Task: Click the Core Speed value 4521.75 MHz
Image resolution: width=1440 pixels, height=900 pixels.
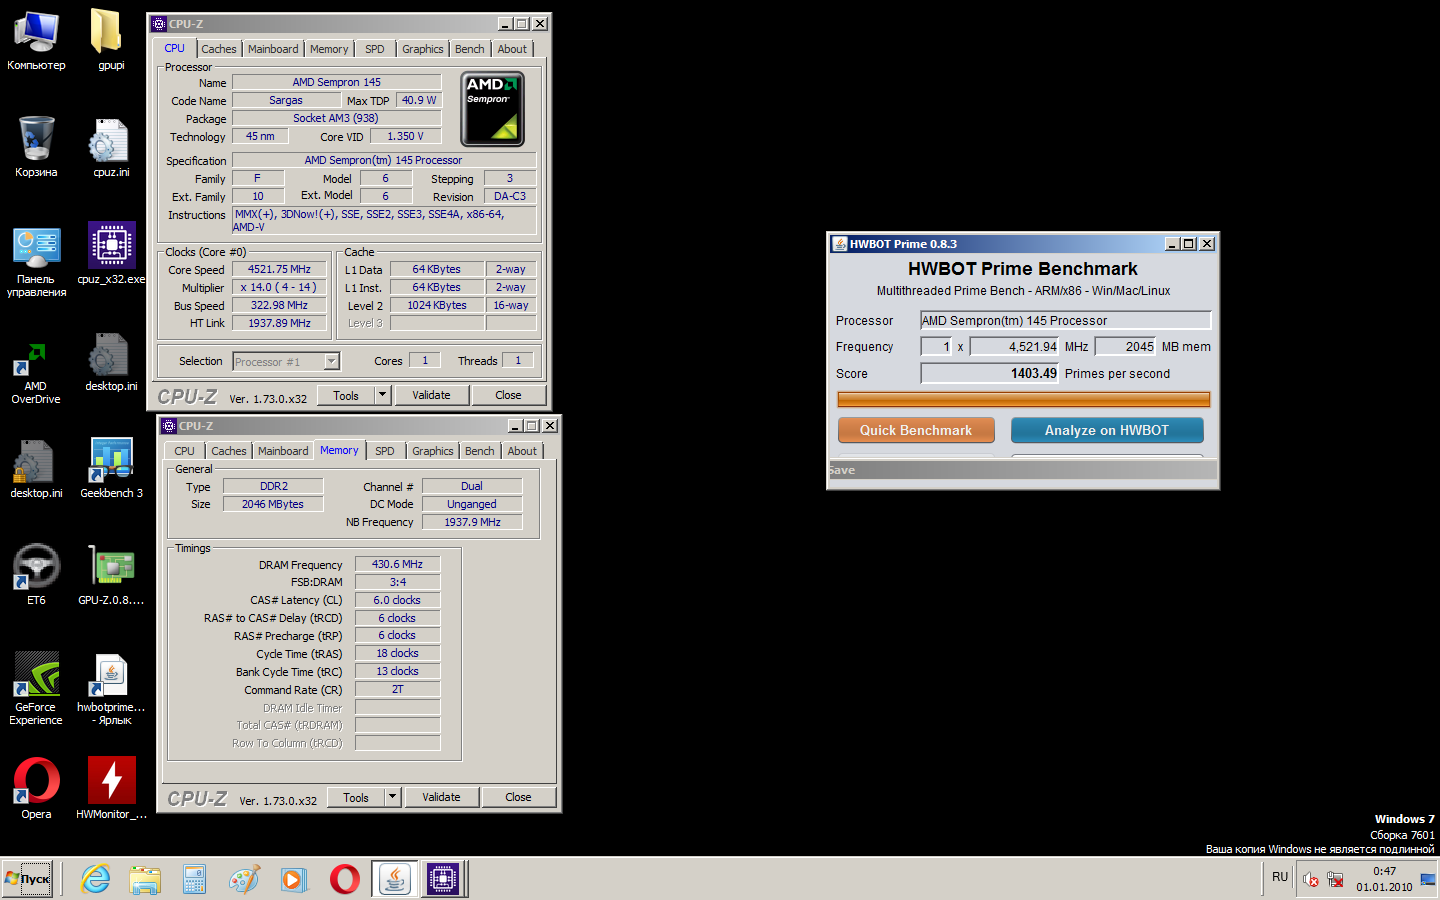Action: point(279,269)
